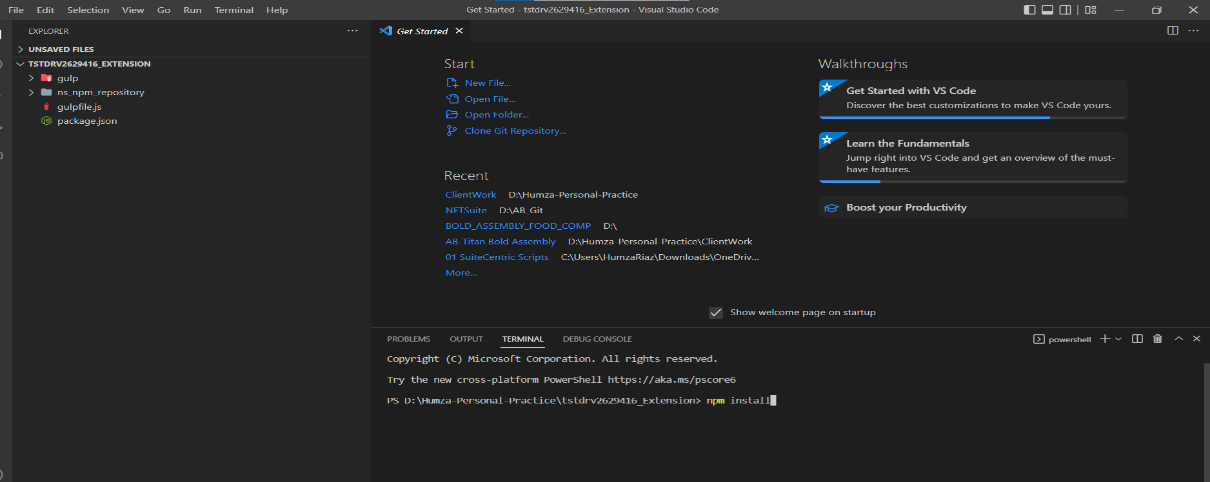Split the terminal pane
This screenshot has width=1210, height=482.
coord(1137,339)
